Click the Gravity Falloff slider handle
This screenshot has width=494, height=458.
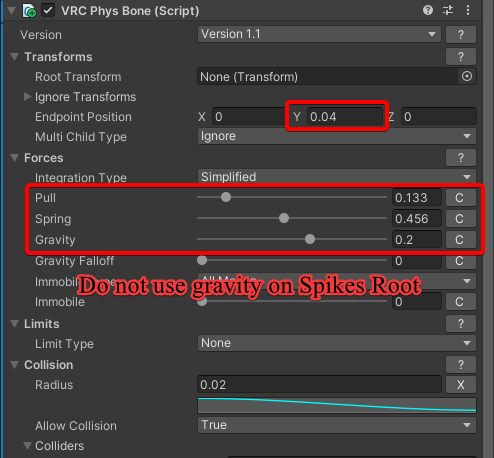click(202, 260)
